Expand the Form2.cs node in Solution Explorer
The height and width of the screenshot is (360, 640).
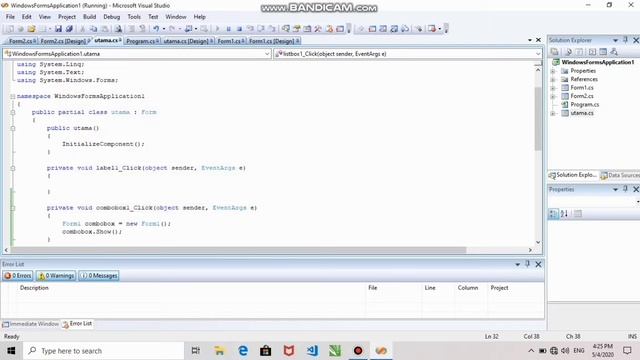click(x=553, y=96)
